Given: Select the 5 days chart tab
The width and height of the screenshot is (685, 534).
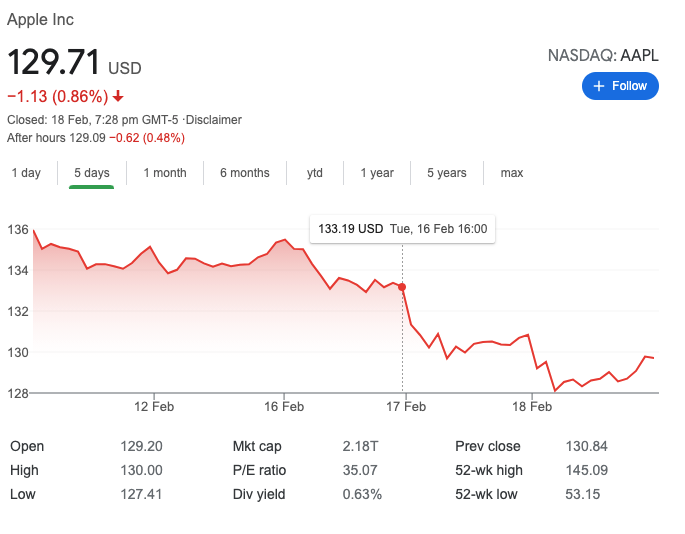Looking at the screenshot, I should (x=91, y=173).
